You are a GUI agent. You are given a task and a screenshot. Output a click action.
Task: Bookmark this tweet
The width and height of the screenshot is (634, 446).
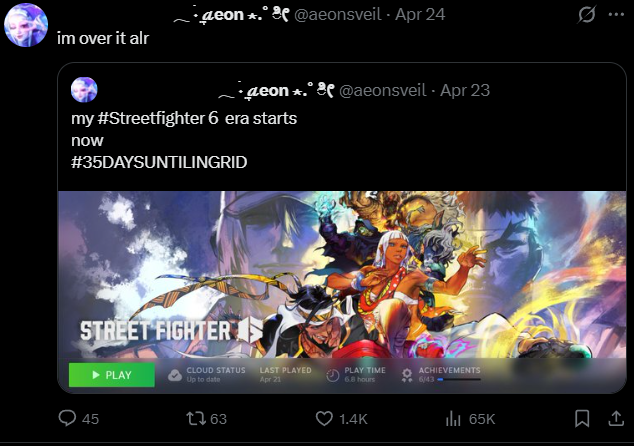[582, 419]
